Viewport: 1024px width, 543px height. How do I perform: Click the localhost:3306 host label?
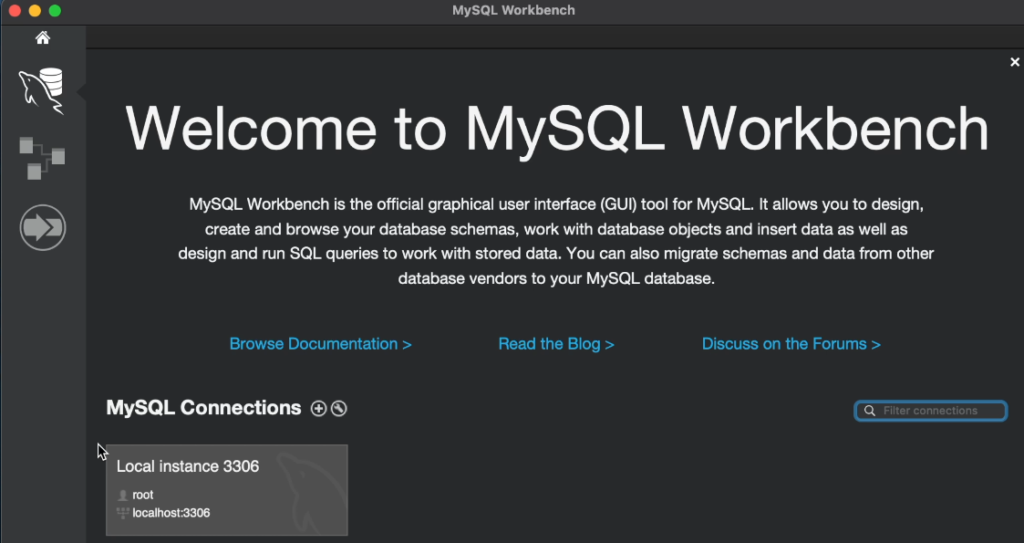pos(171,513)
